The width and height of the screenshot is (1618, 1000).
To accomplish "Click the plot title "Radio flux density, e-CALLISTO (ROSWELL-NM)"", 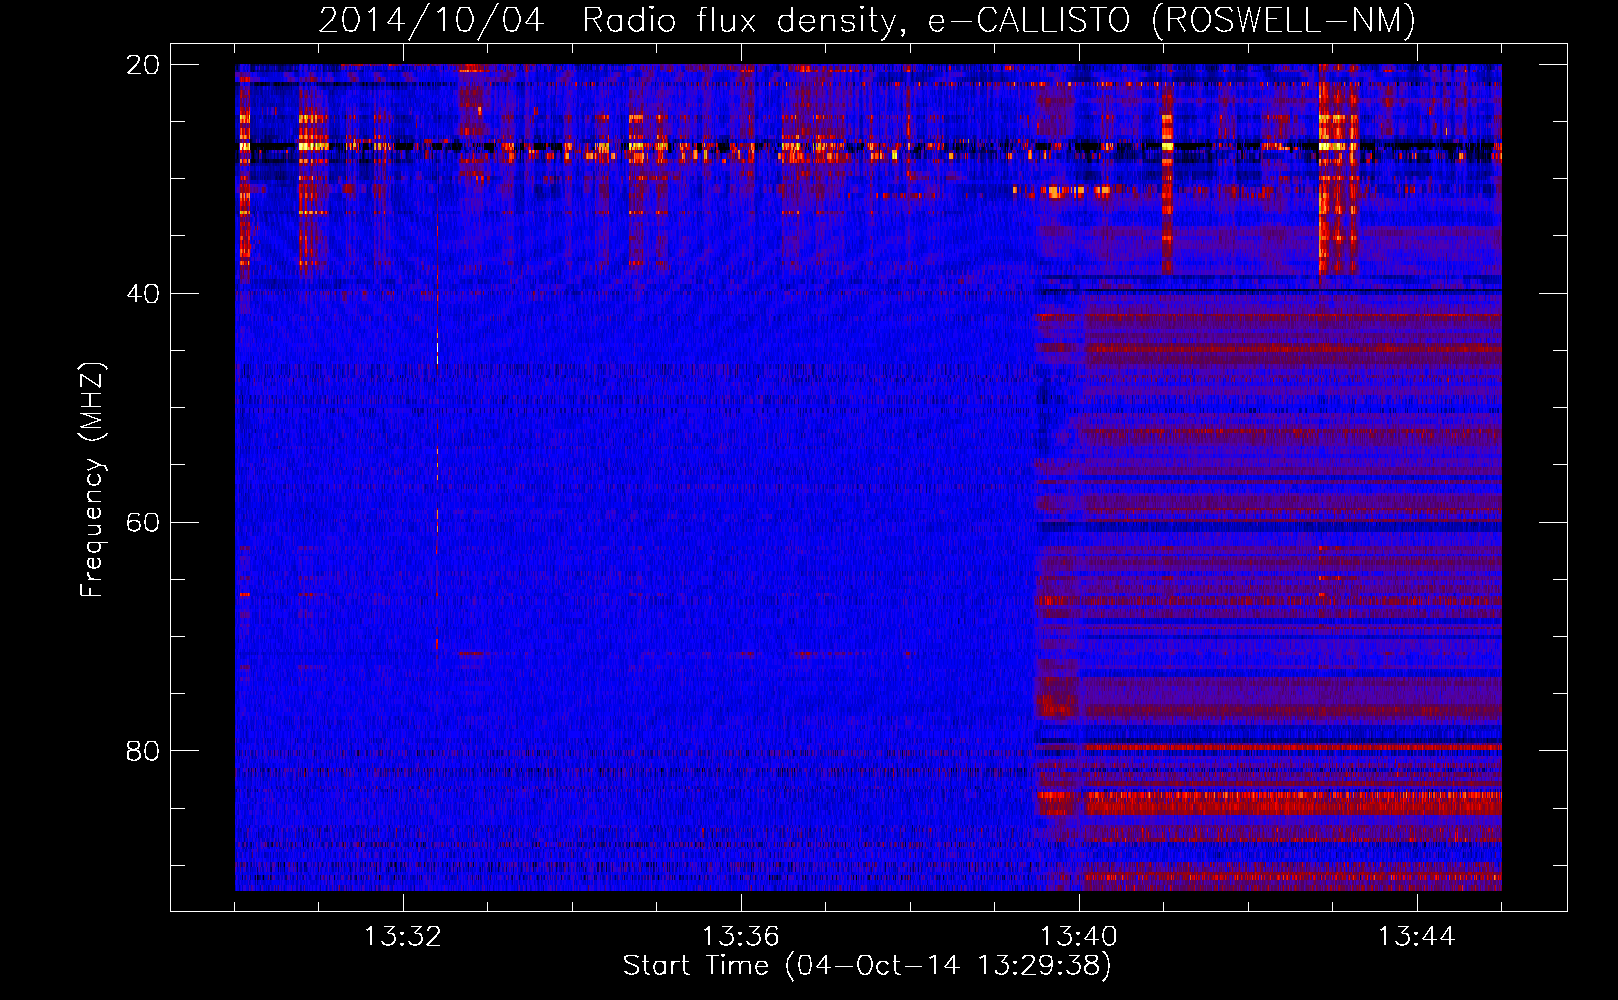I will pyautogui.click(x=999, y=20).
